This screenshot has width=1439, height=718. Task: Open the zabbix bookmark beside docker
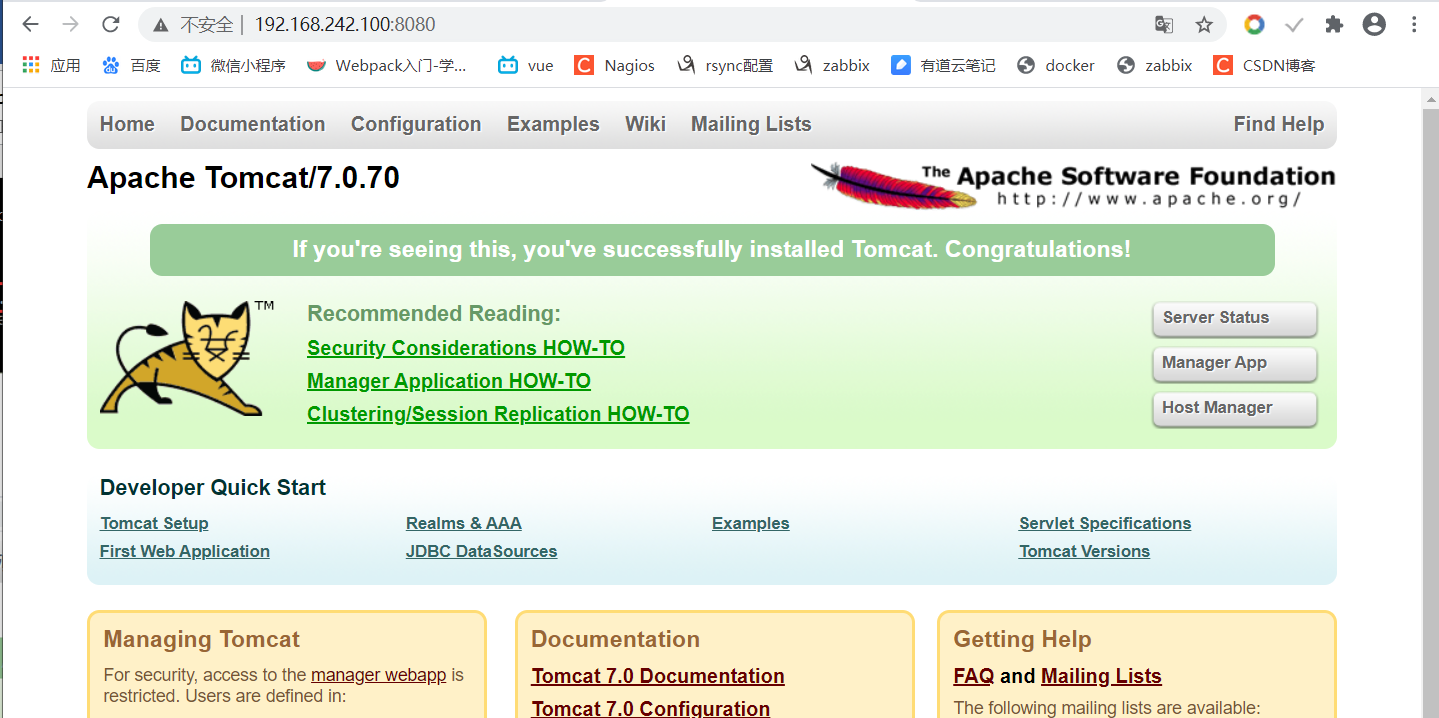coord(1154,65)
